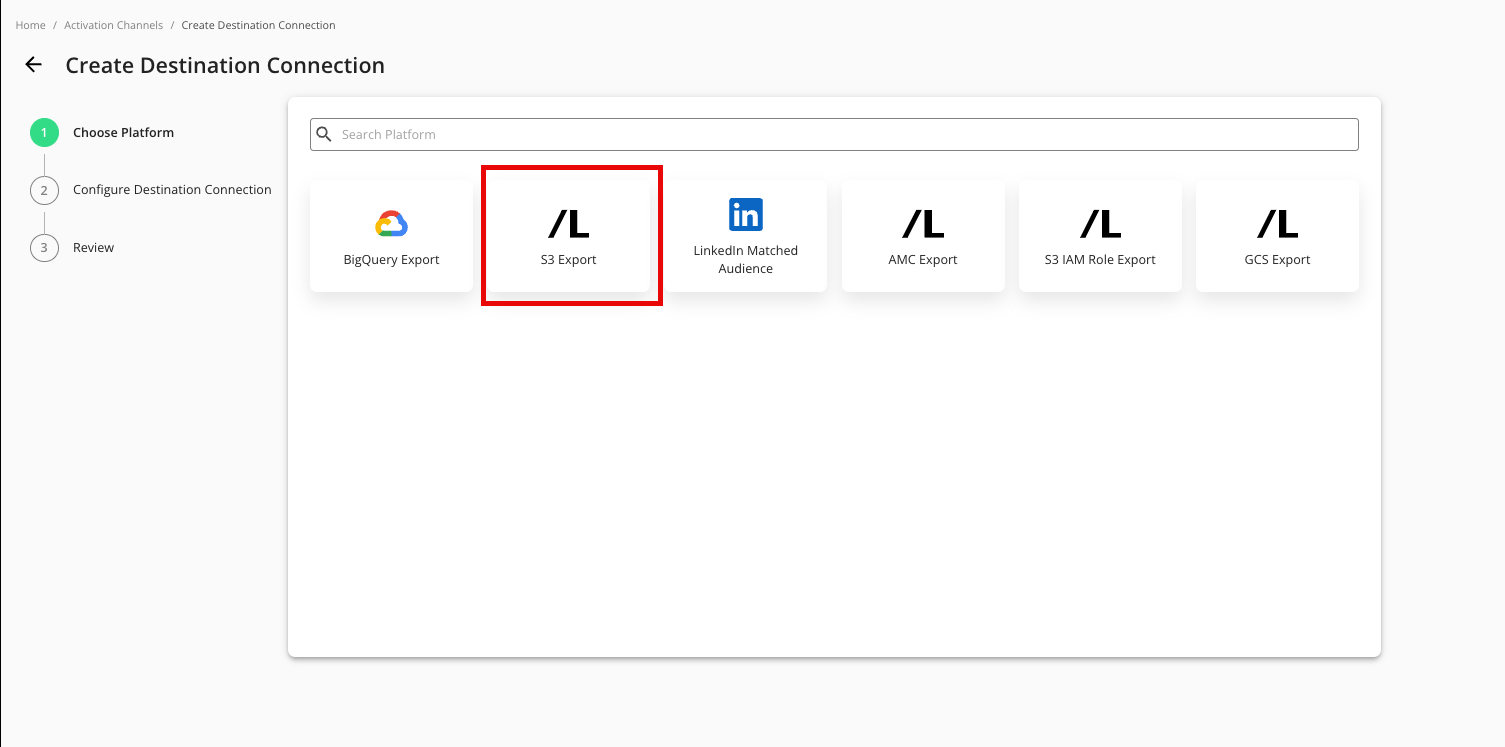1505x747 pixels.
Task: Click the step 1 circle in the stepper
Action: [44, 133]
